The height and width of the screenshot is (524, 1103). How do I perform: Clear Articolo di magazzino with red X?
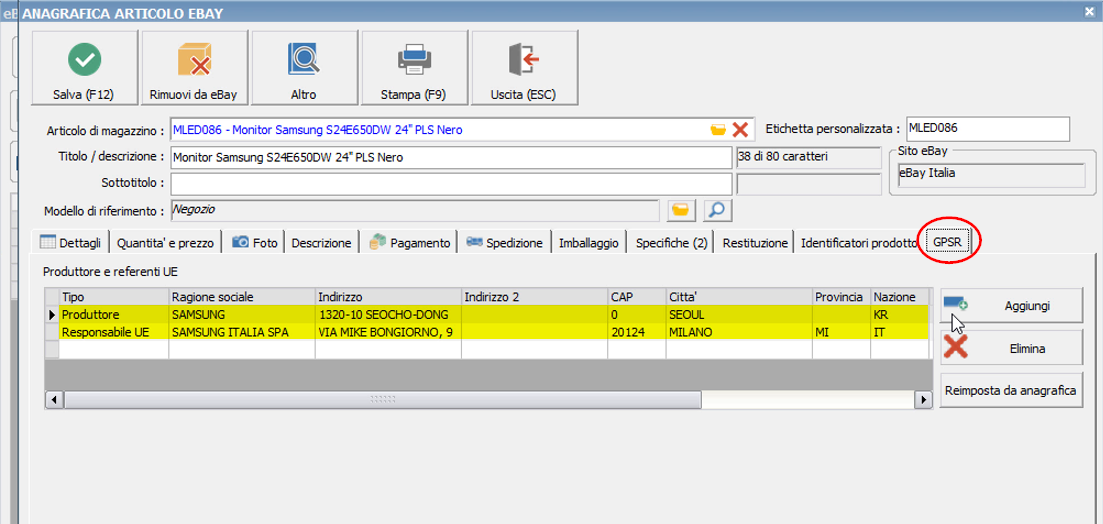tap(740, 129)
